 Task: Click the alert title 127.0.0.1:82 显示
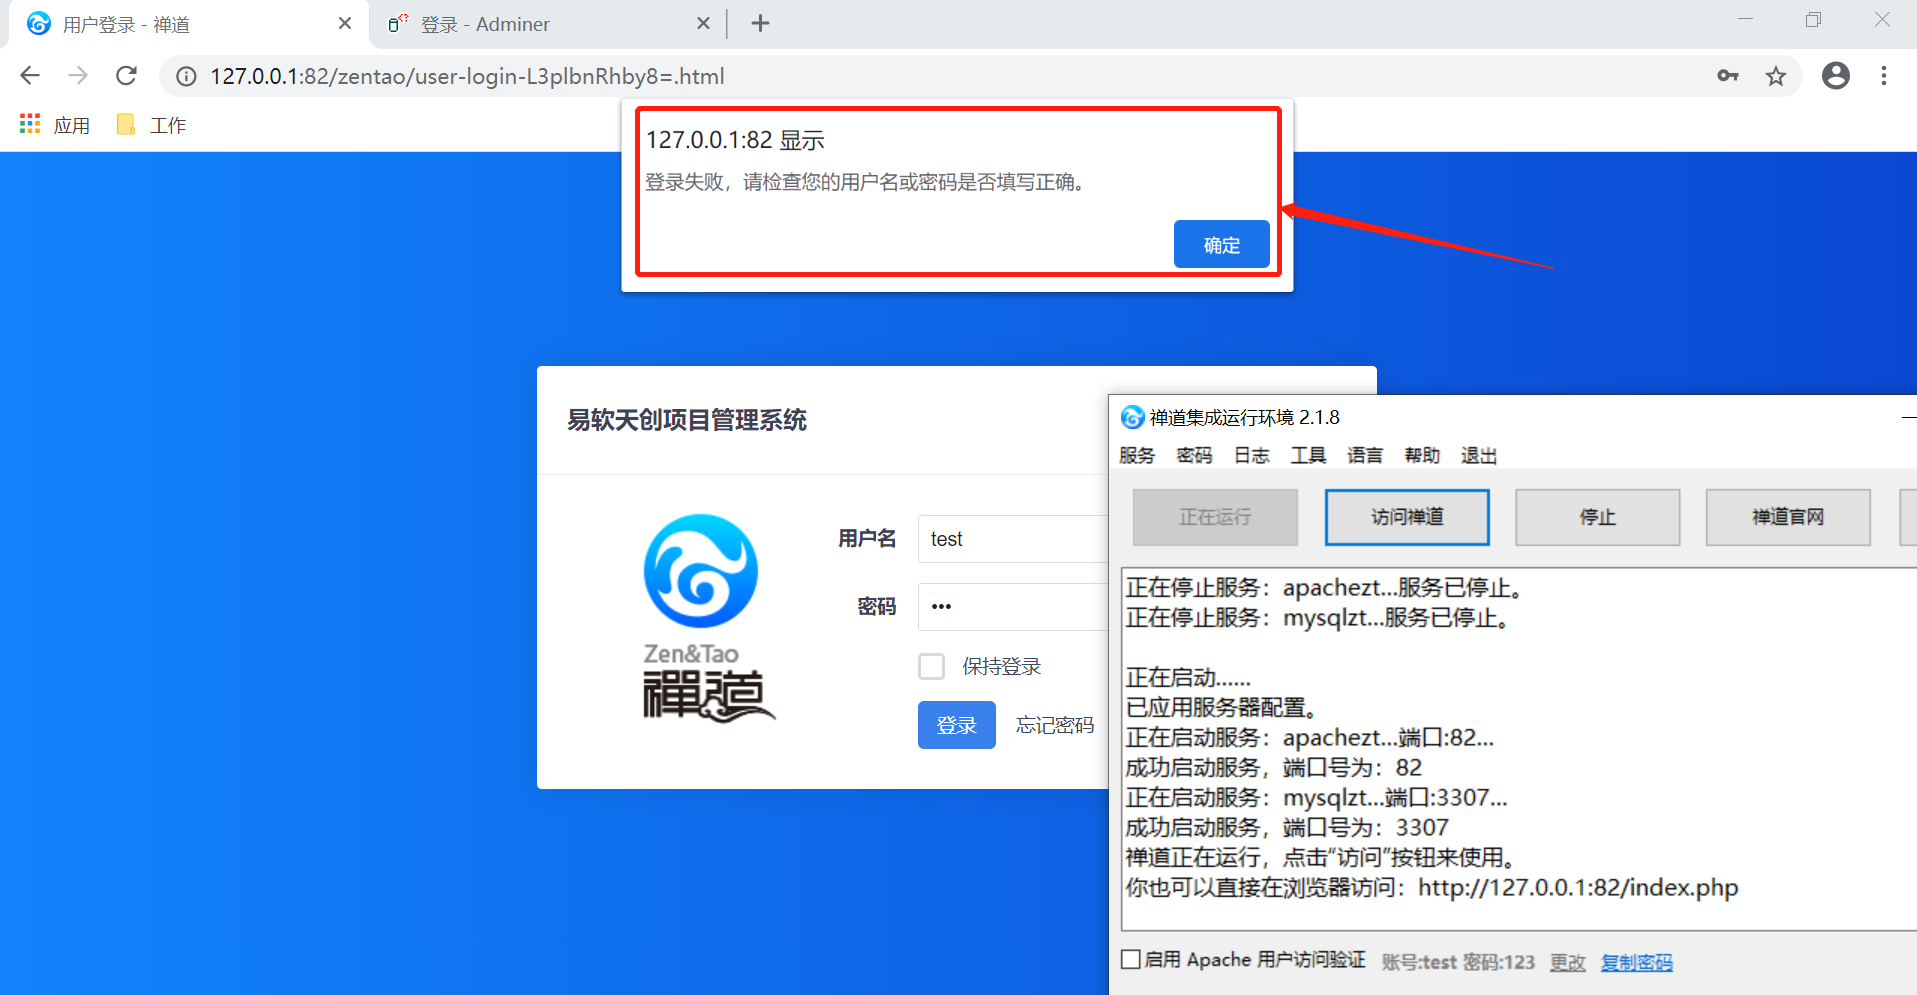[735, 140]
